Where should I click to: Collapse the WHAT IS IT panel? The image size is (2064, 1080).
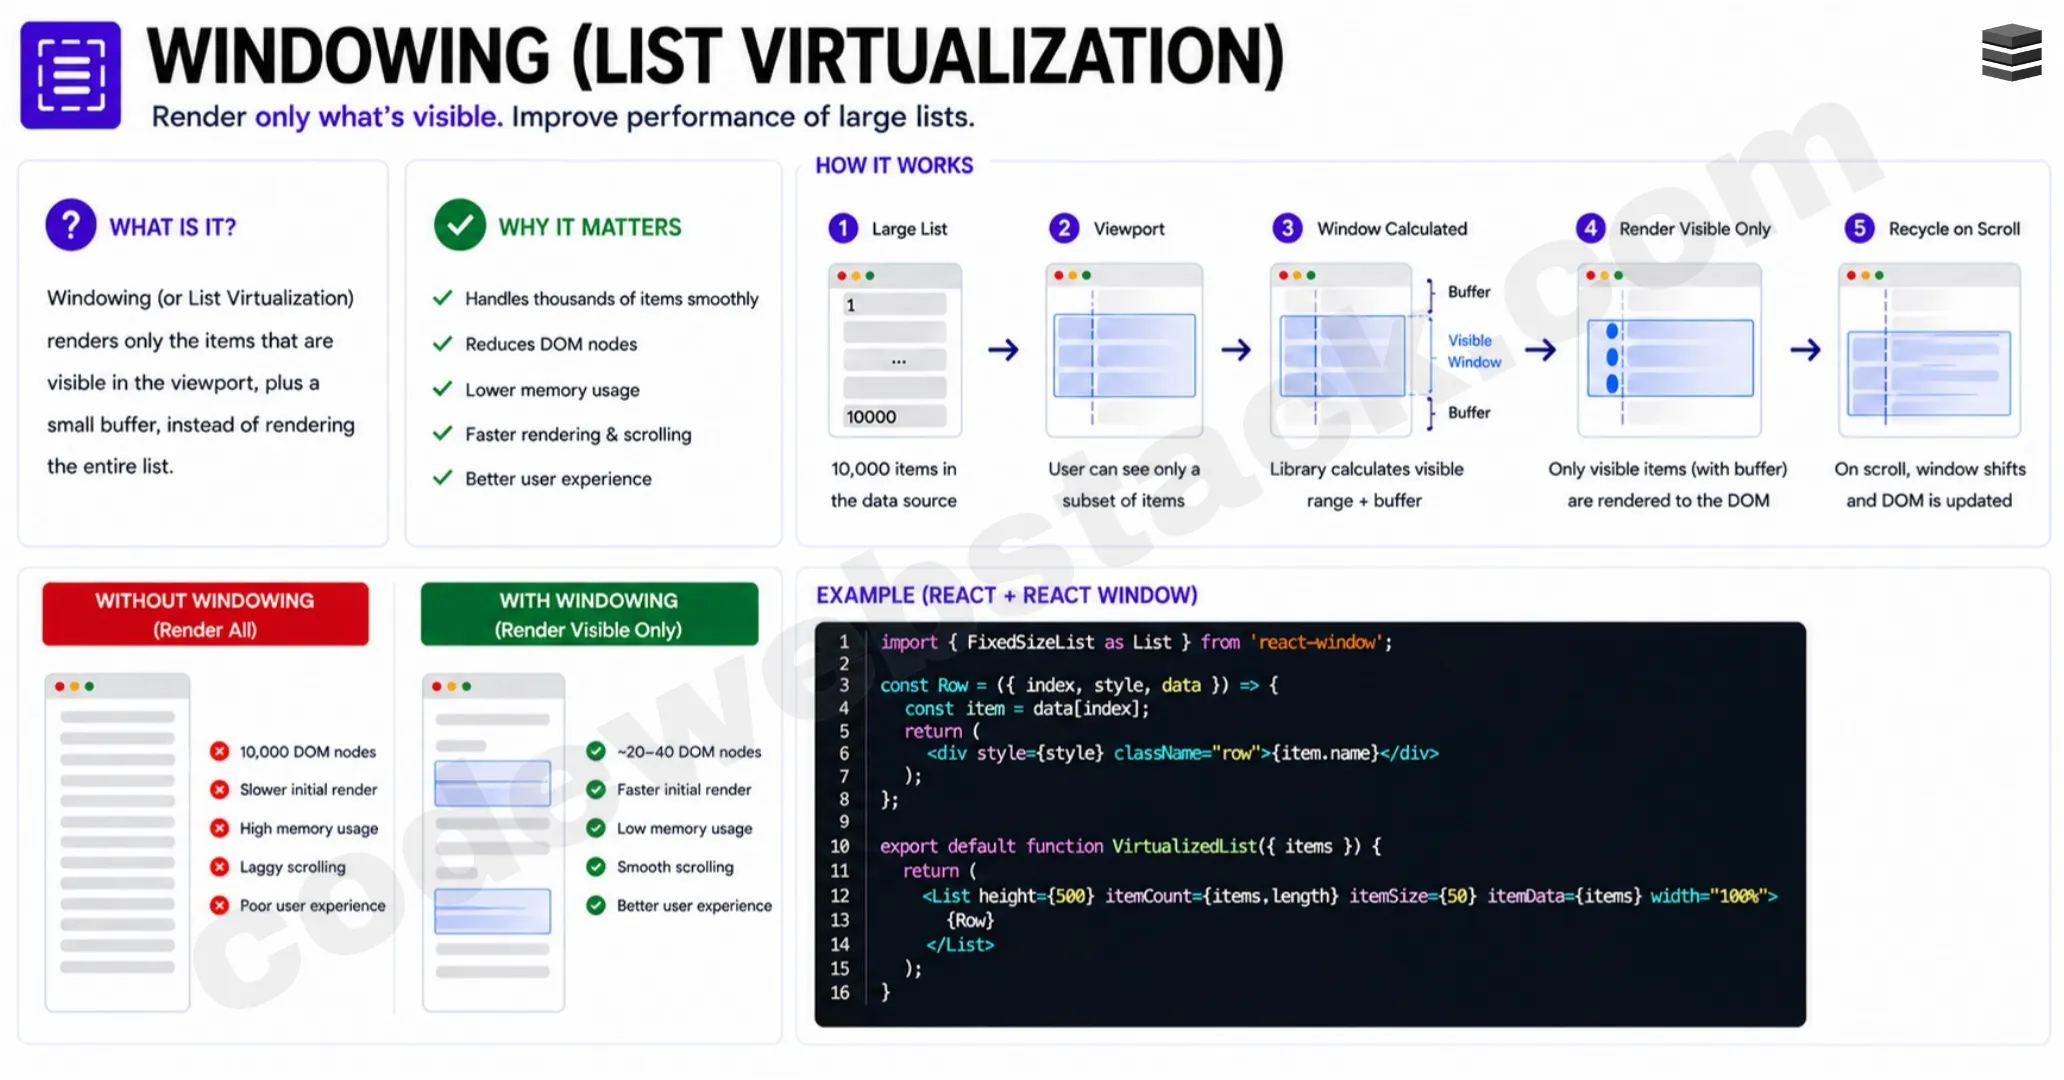[172, 226]
